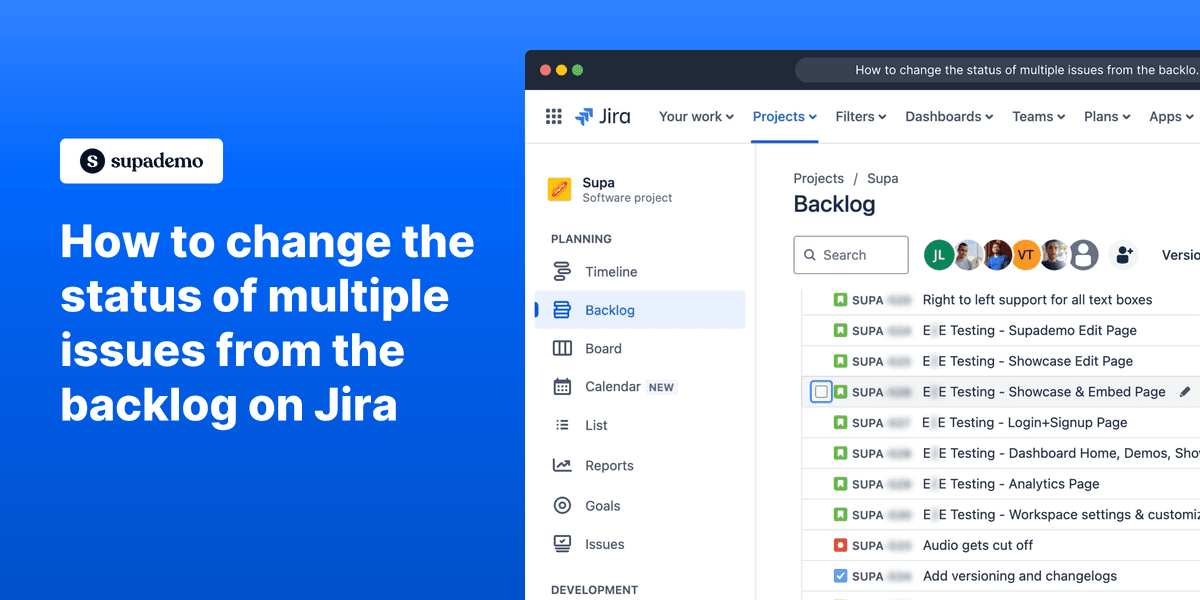Open the Jira app switcher grid
Viewport: 1200px width, 600px height.
(554, 116)
